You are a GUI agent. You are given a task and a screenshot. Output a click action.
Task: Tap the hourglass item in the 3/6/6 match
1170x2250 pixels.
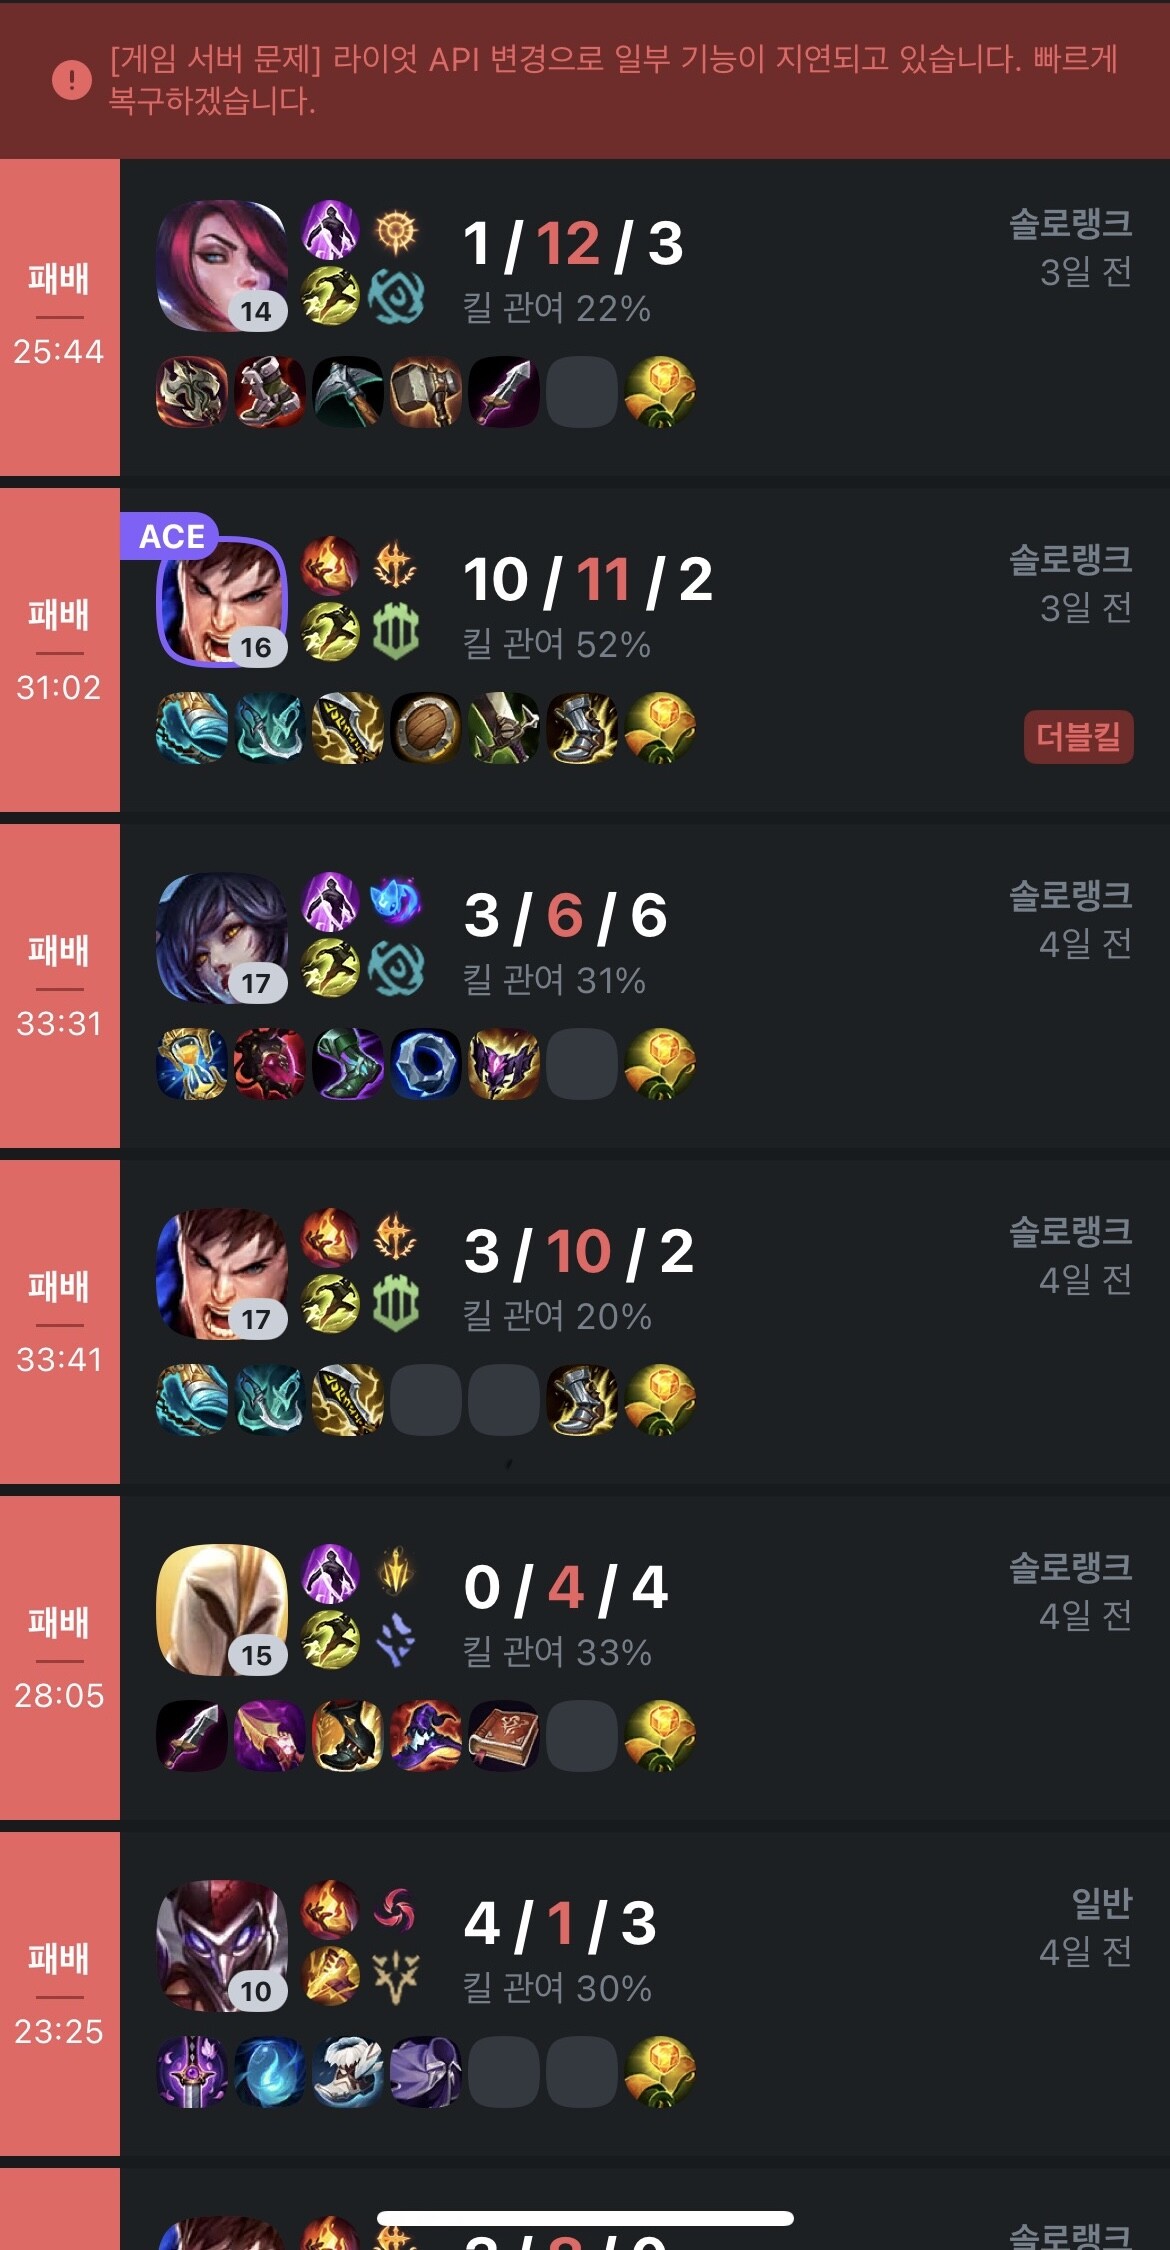point(192,1064)
